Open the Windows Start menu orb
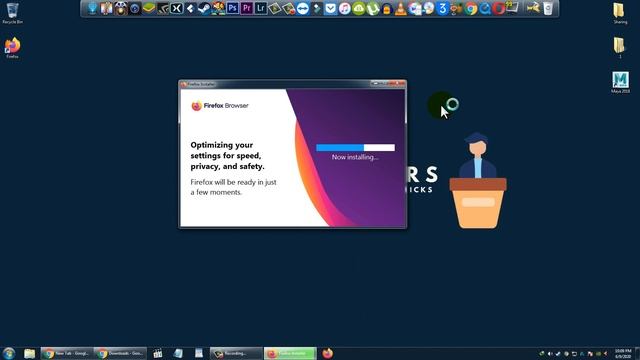 [x=9, y=353]
